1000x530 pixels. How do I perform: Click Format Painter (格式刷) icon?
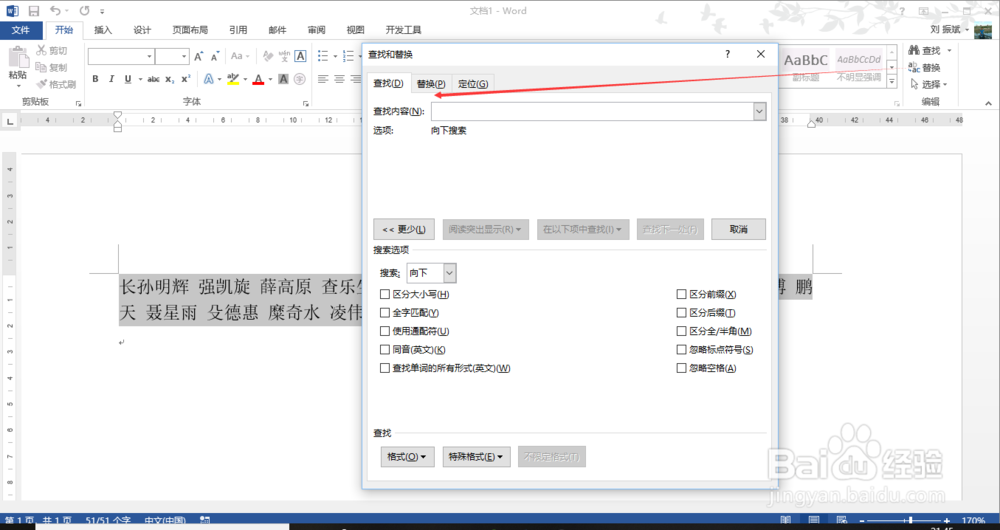[x=41, y=84]
